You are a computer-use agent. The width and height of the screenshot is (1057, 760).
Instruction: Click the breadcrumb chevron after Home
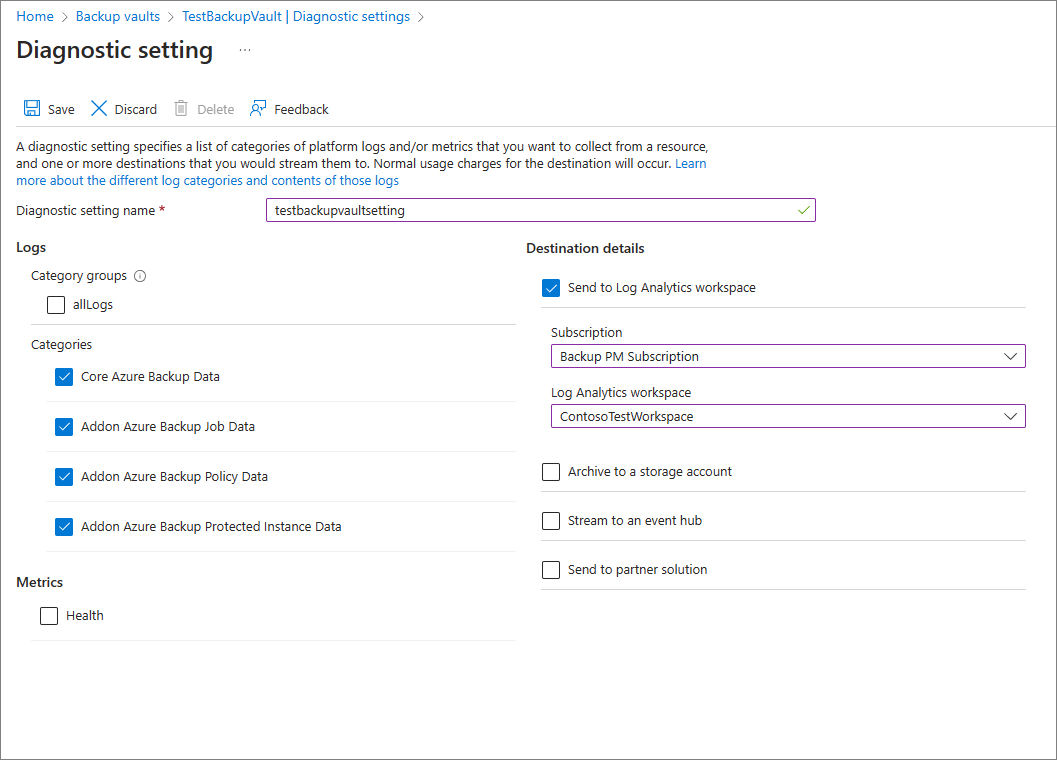[61, 16]
